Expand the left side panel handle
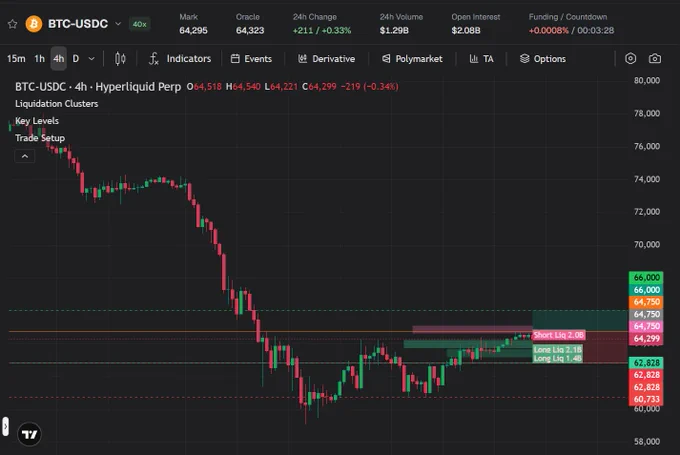680x455 pixels. tap(5, 427)
